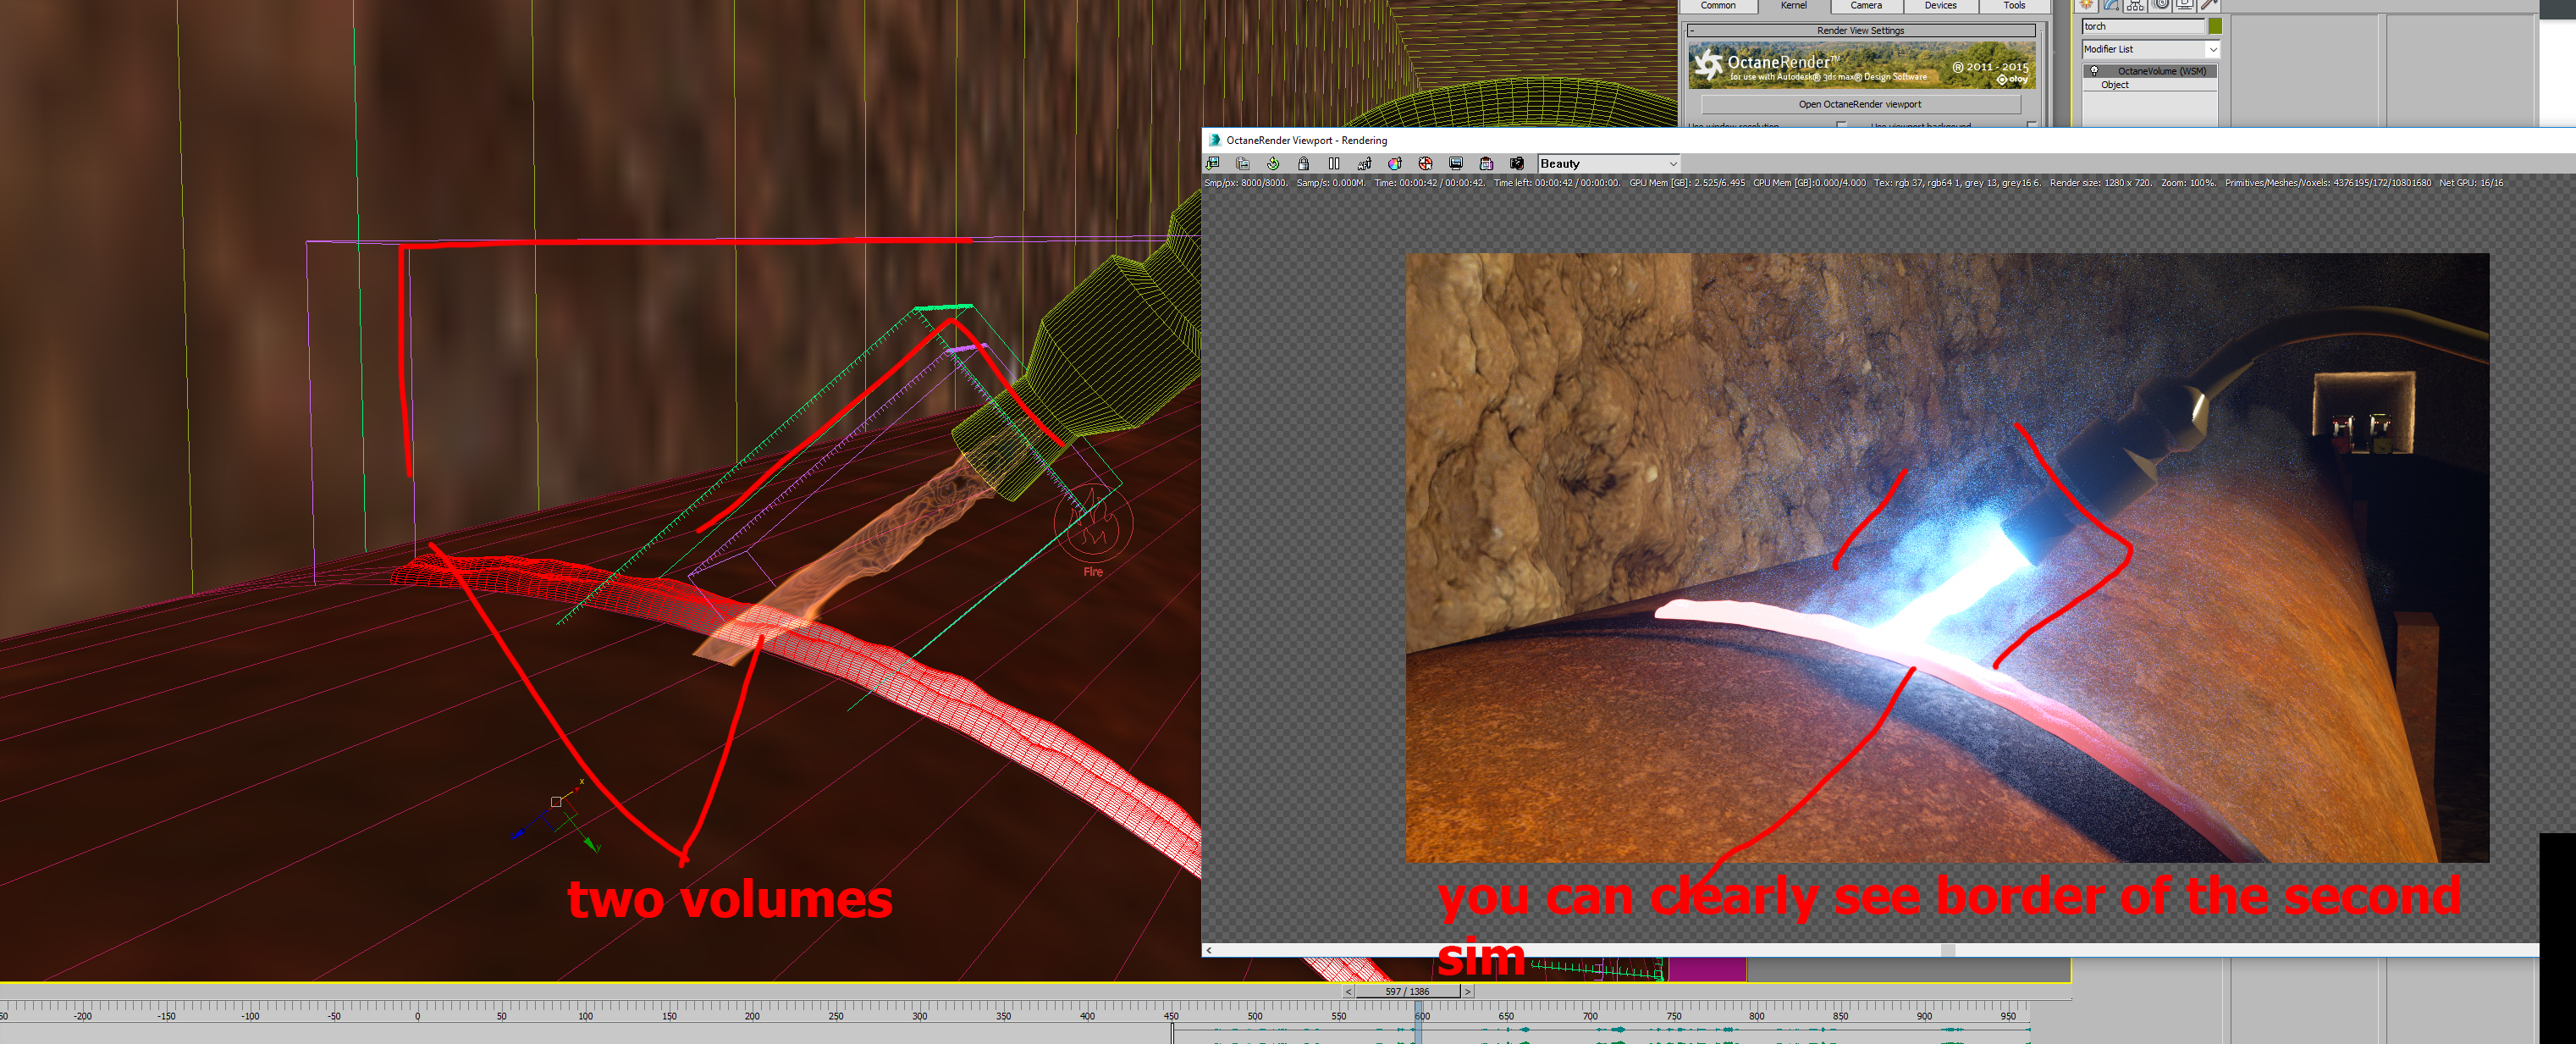Screen dimensions: 2576x1044
Task: Pause the render
Action: 1334,163
